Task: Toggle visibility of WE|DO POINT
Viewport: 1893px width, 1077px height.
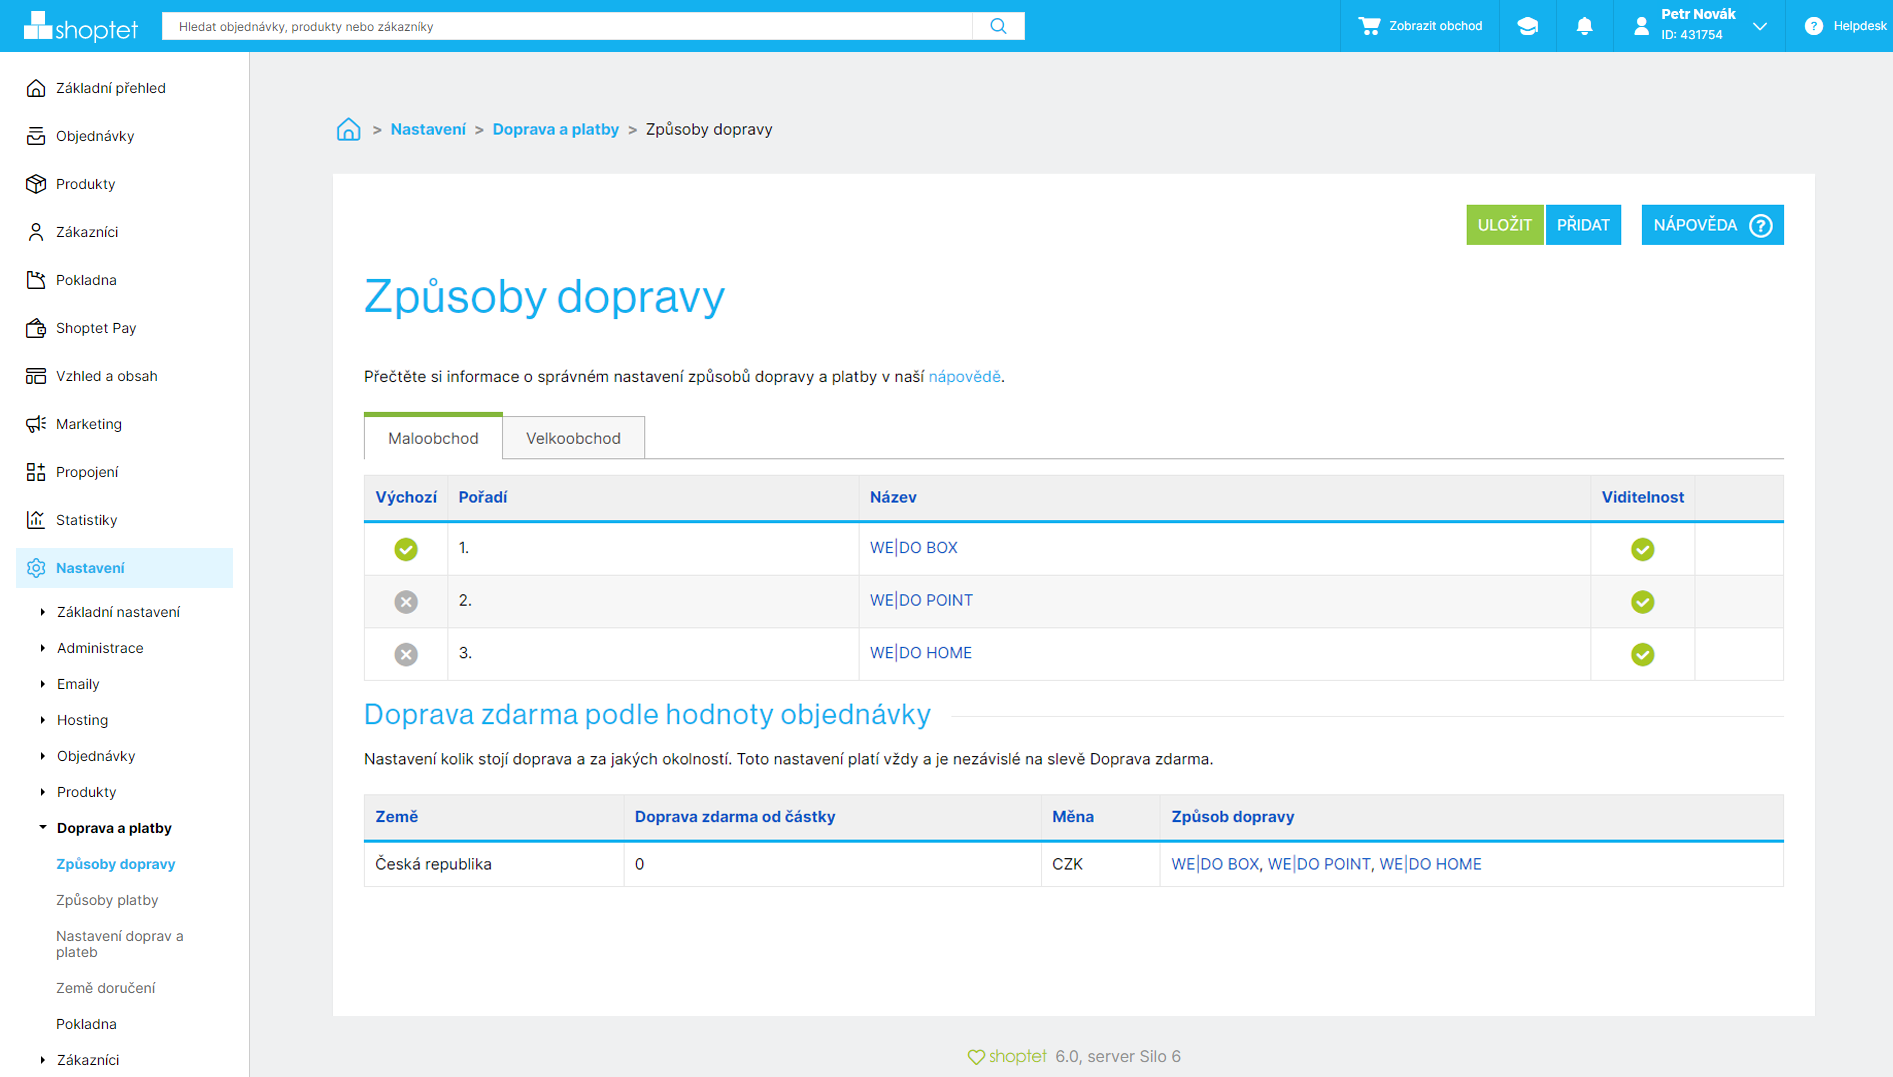Action: point(1642,602)
